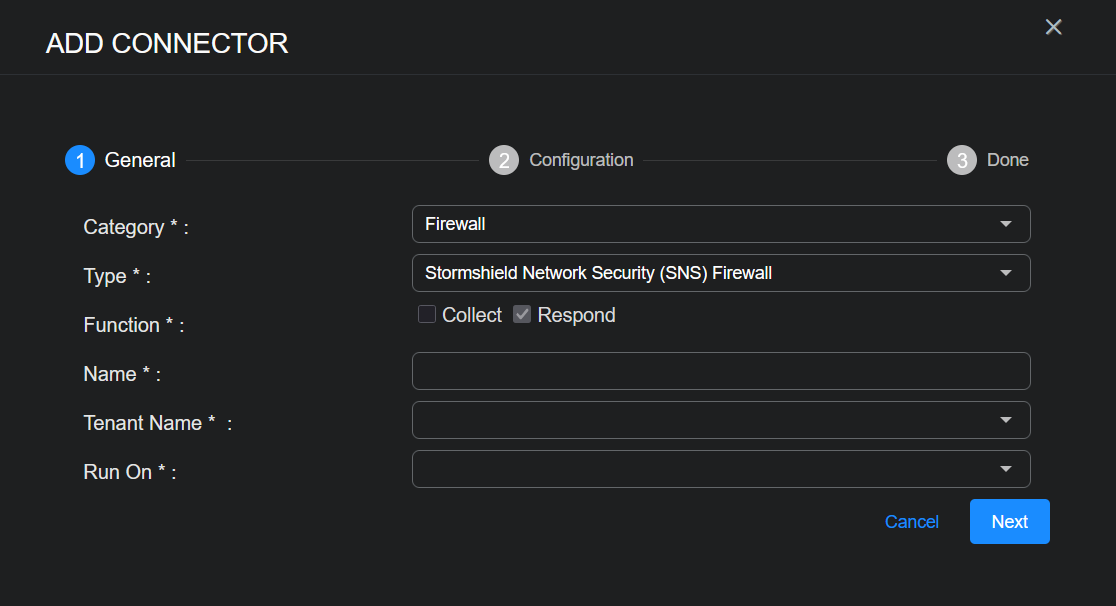Click the Category field's caret arrow
1116x606 pixels.
coord(1006,224)
